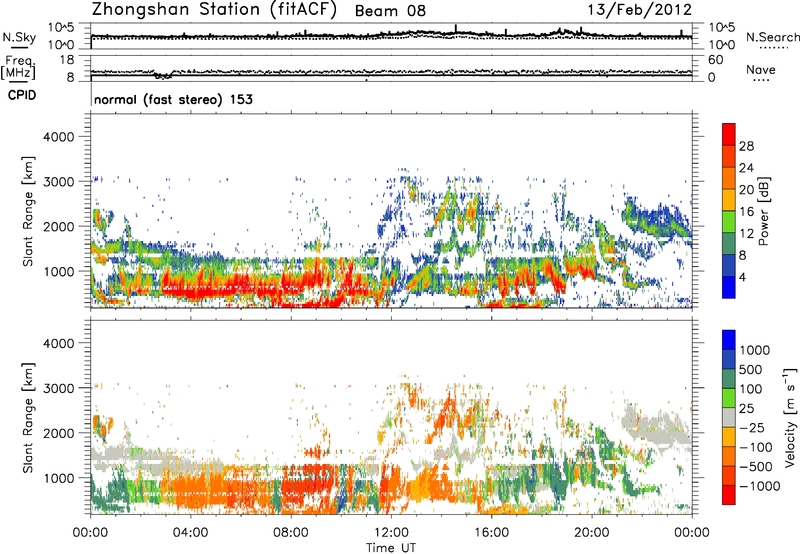Click the 'Nave' legend label
The image size is (800, 554).
[x=761, y=69]
